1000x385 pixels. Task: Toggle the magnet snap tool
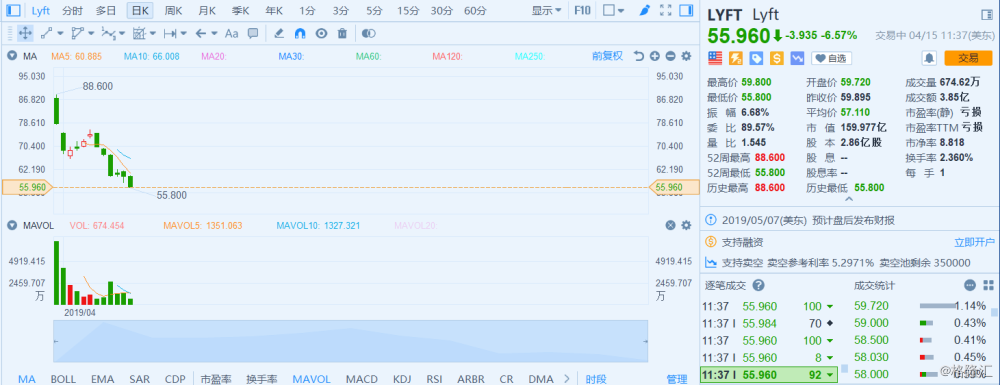pyautogui.click(x=300, y=33)
